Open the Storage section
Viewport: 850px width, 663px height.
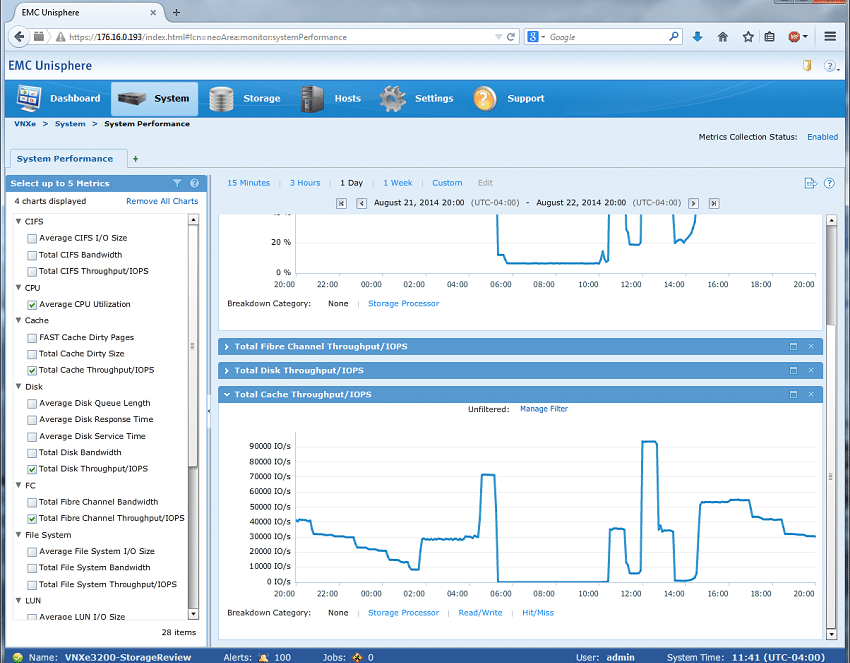click(245, 99)
